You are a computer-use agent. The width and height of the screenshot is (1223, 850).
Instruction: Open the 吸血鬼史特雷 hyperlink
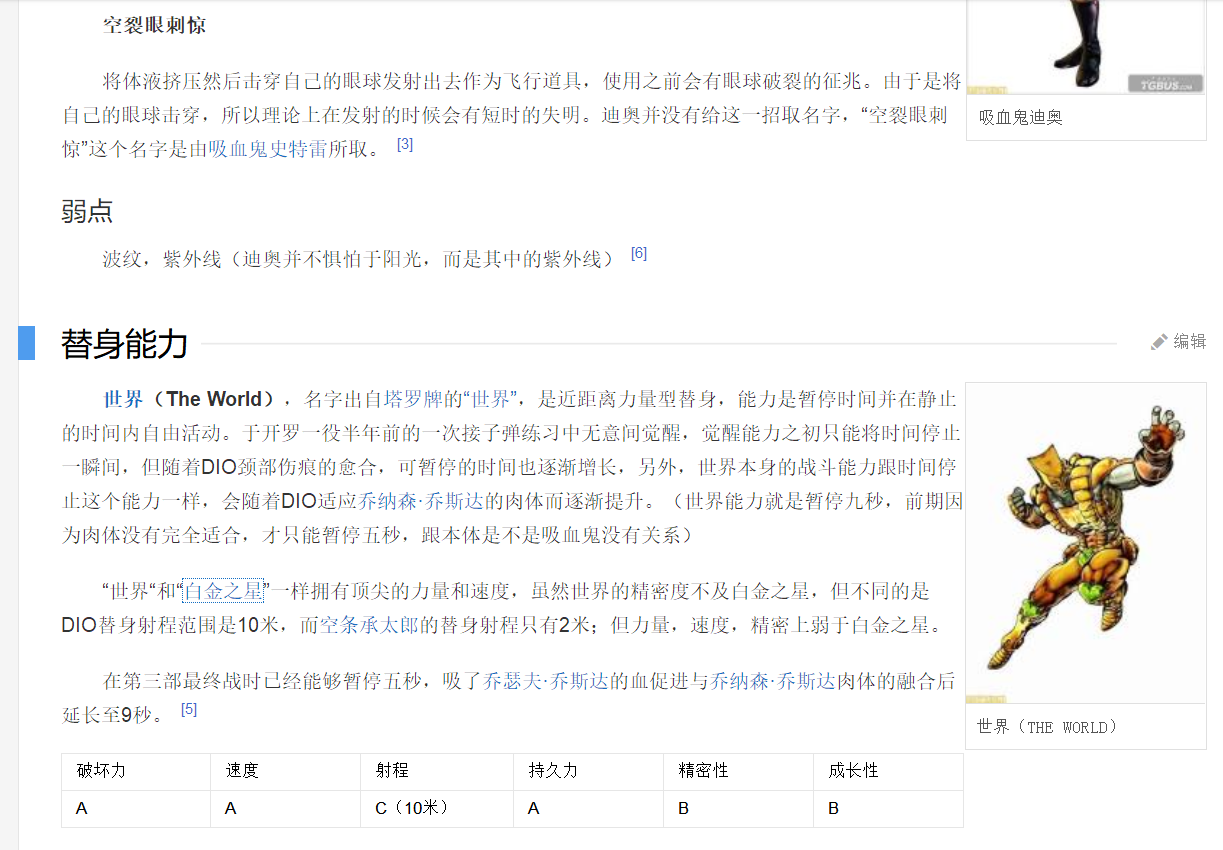tap(269, 150)
